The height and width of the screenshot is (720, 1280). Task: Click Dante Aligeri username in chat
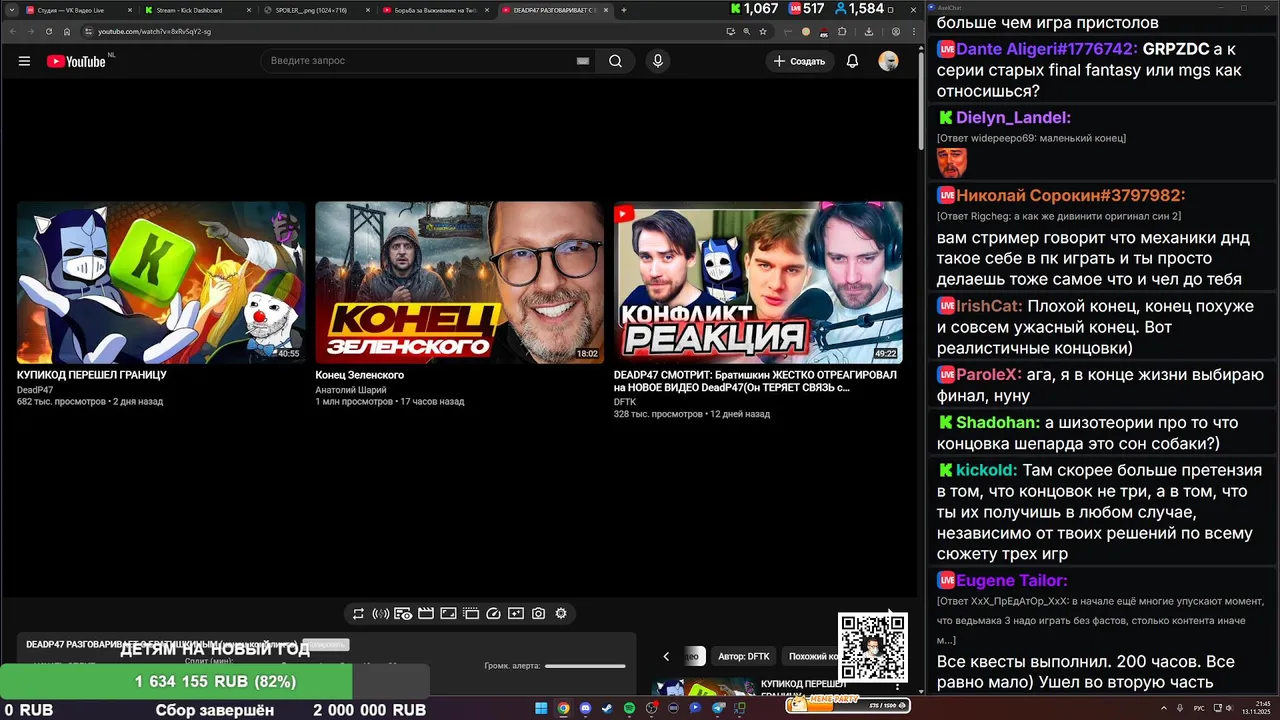1047,49
